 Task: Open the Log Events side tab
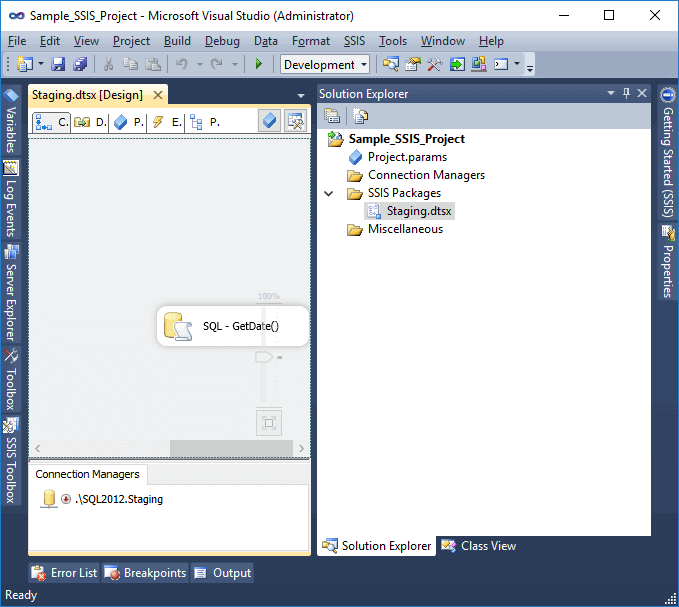coord(11,199)
